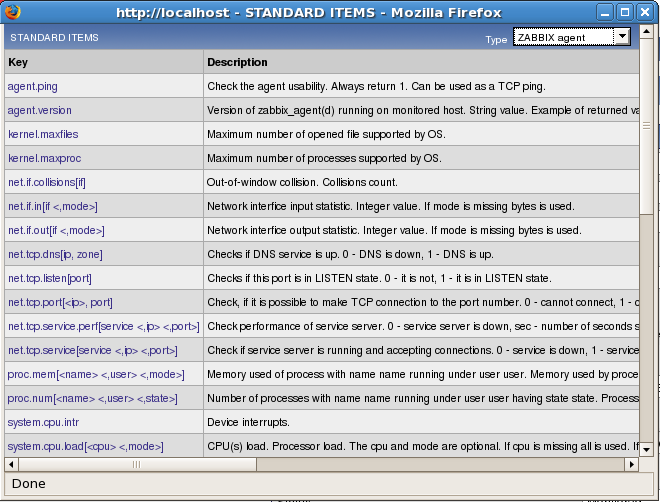
Task: Click the system.cpu.intr key
Action: pyautogui.click(x=43, y=422)
